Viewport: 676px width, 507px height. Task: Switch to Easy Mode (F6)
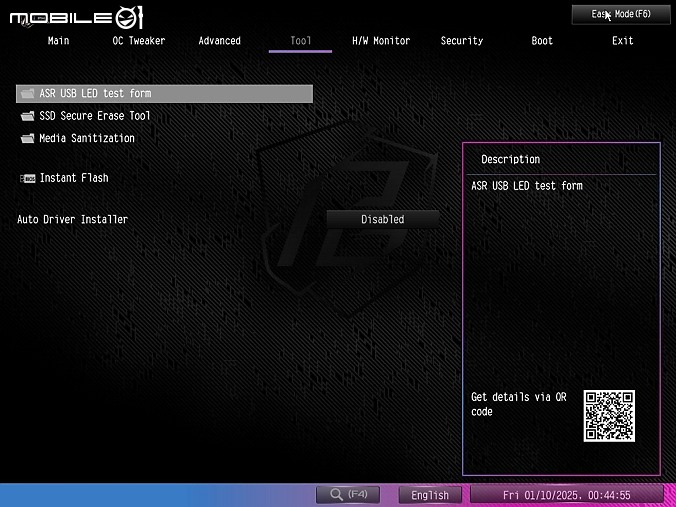(621, 14)
